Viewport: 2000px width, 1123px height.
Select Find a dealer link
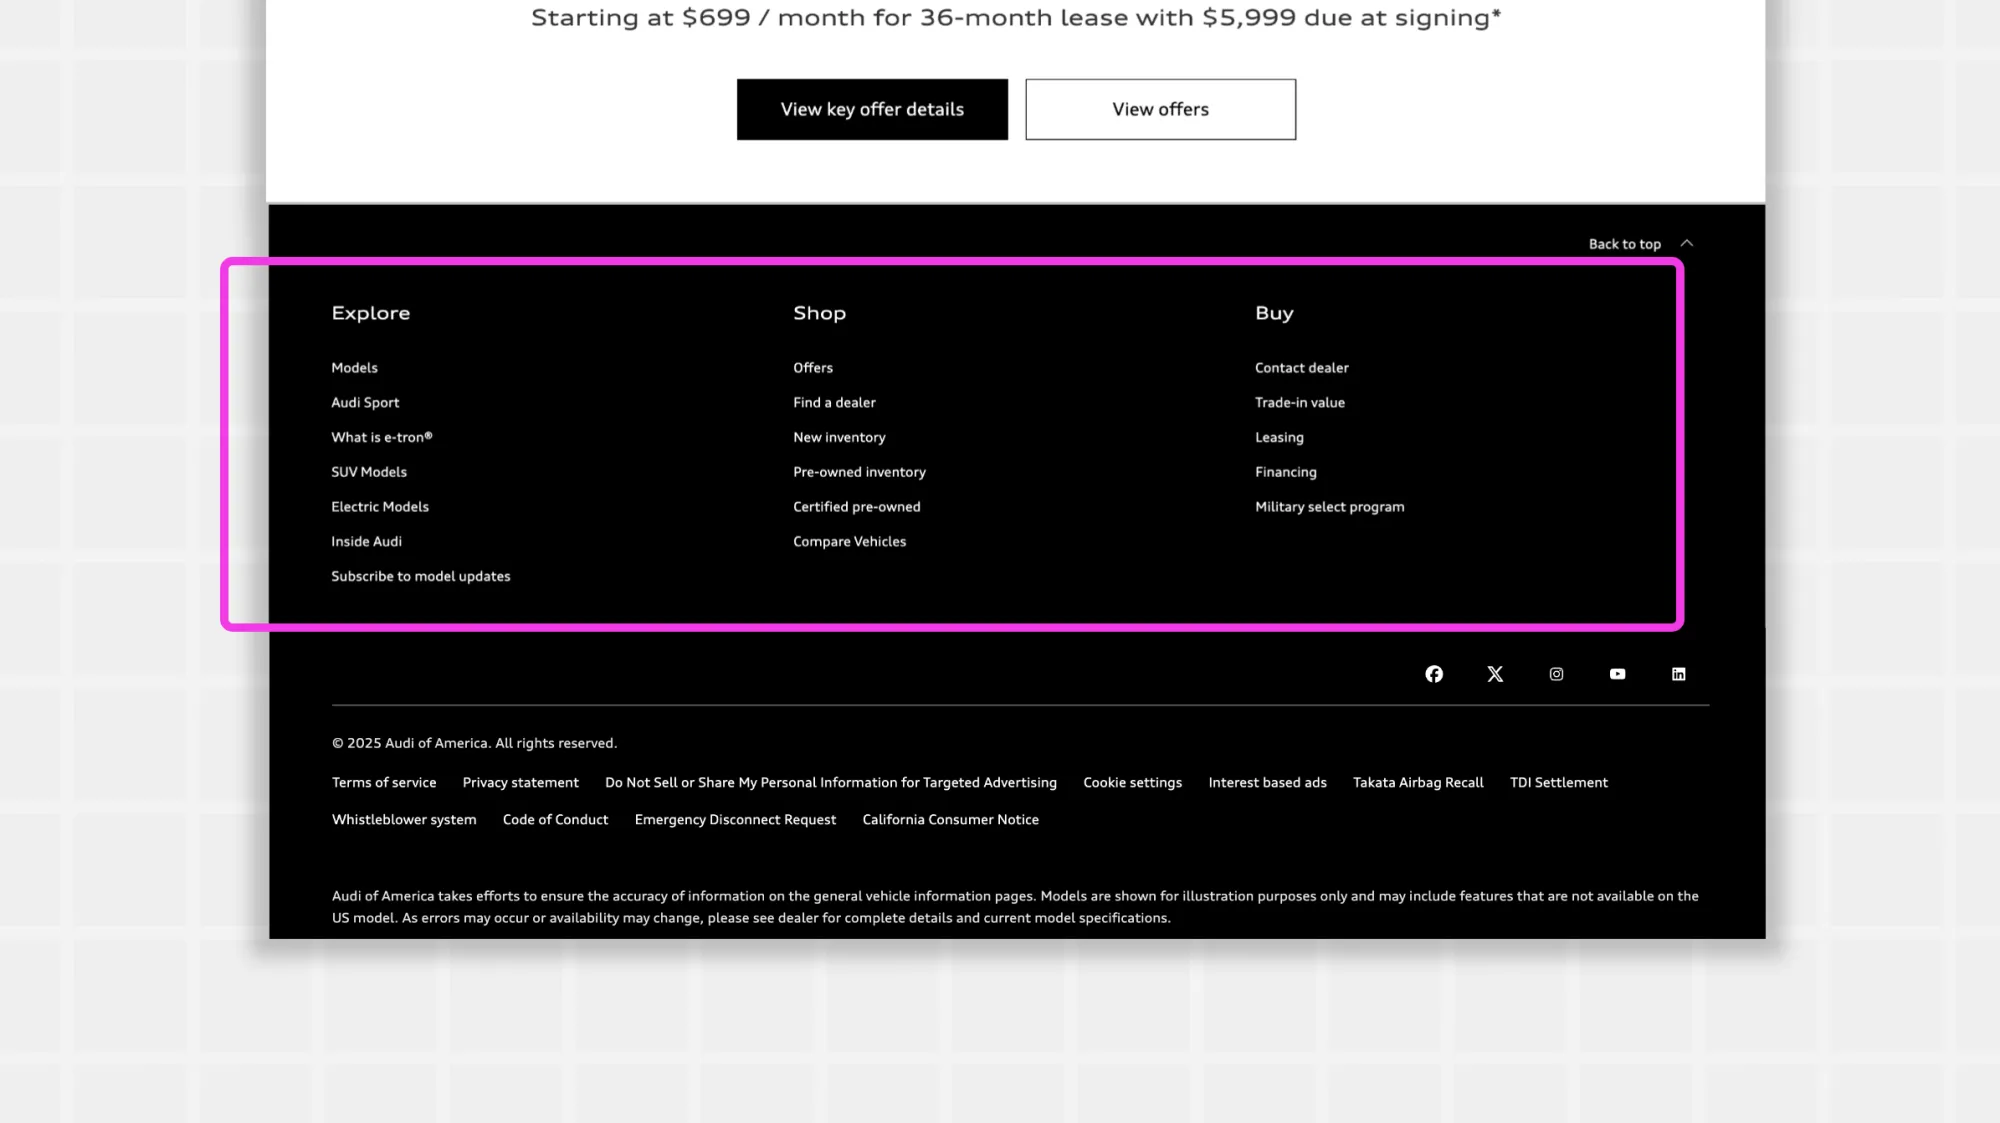834,403
